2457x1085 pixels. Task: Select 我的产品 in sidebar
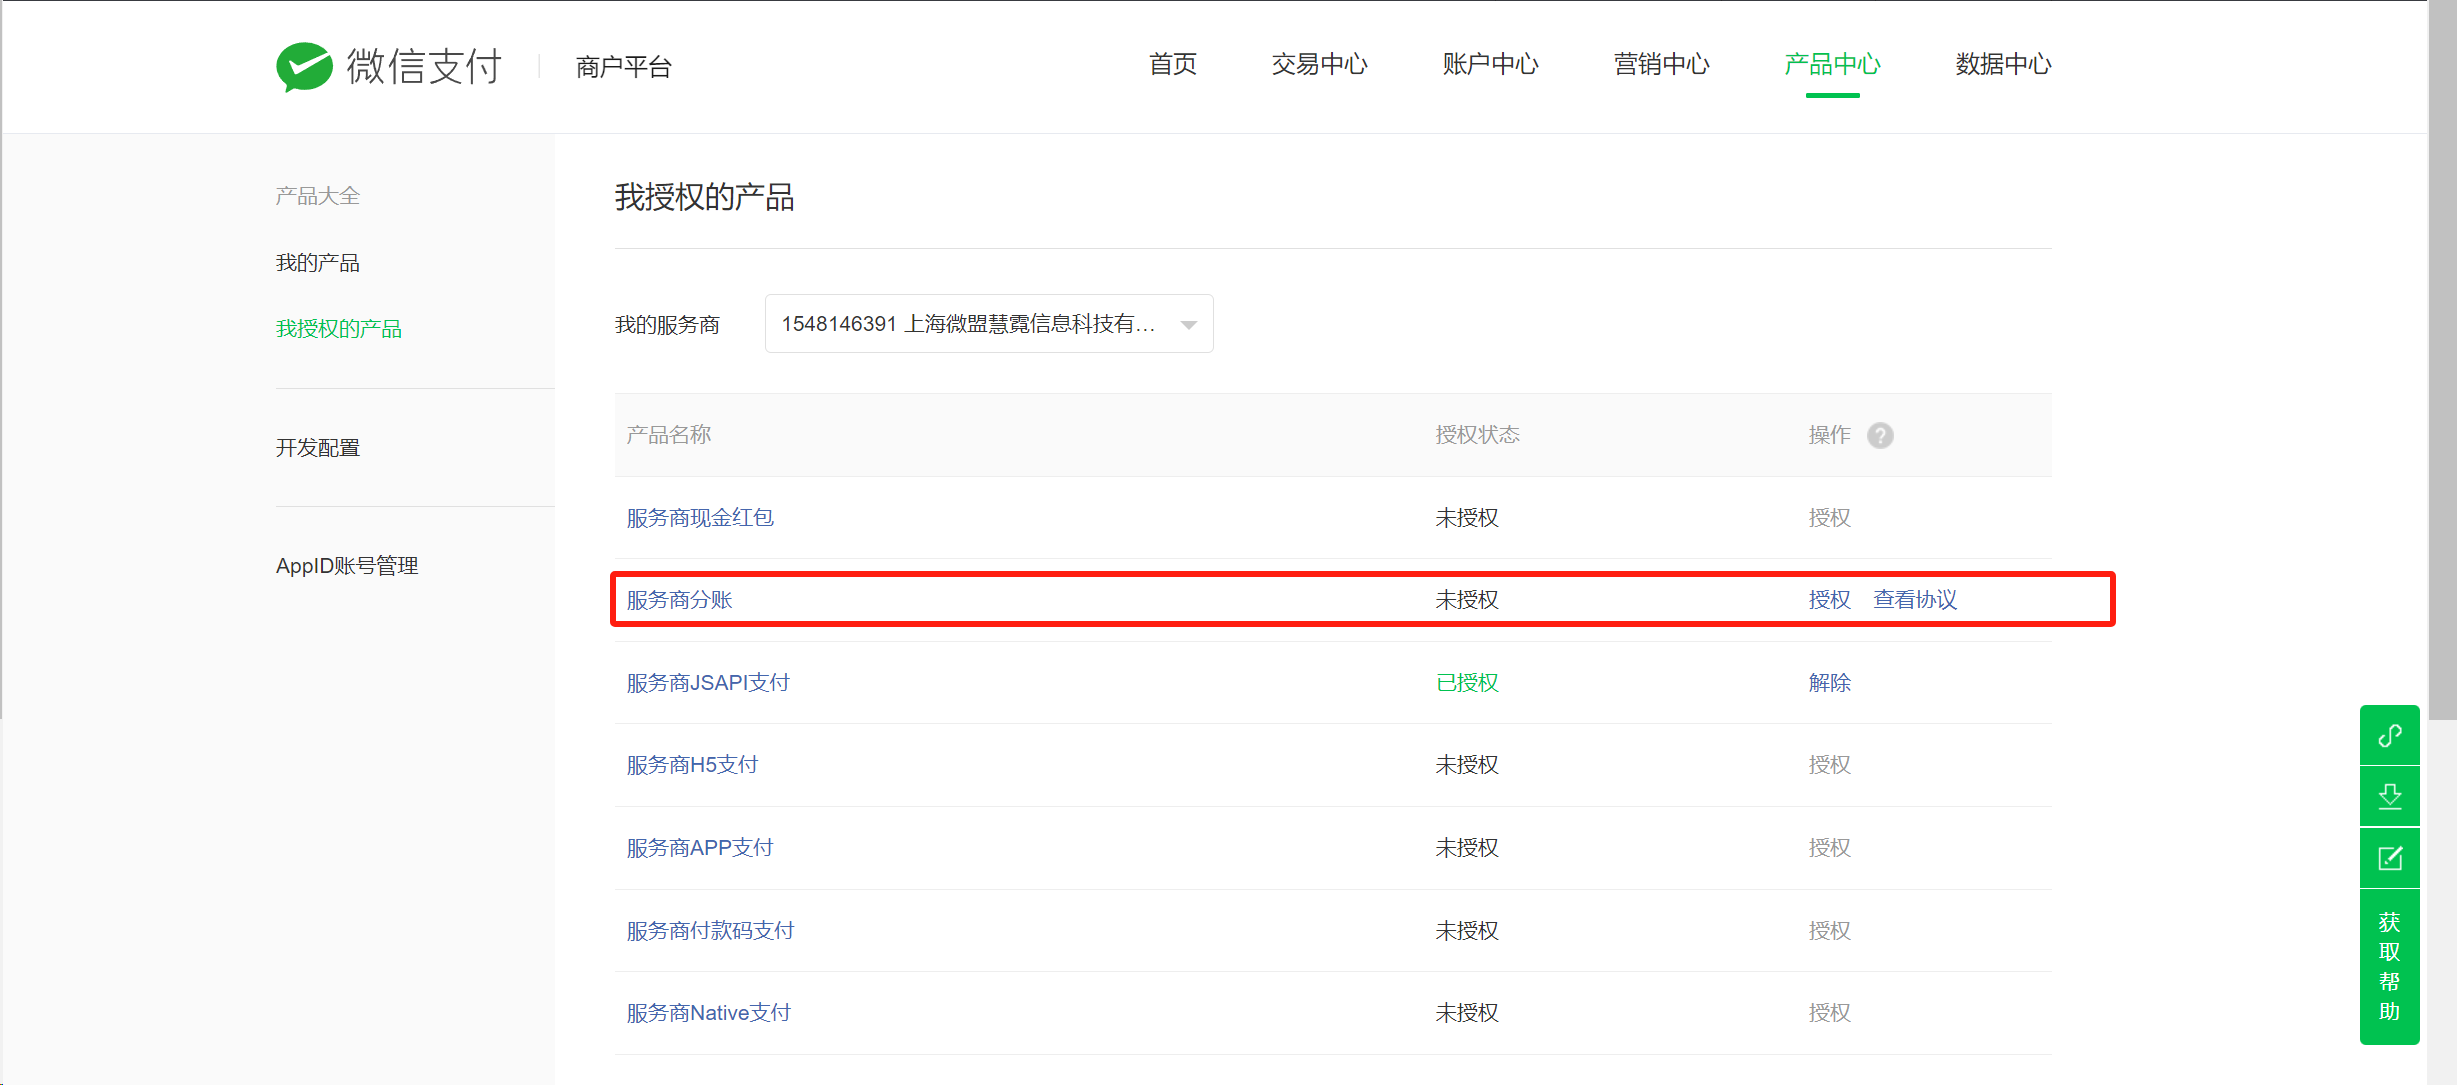(x=318, y=263)
